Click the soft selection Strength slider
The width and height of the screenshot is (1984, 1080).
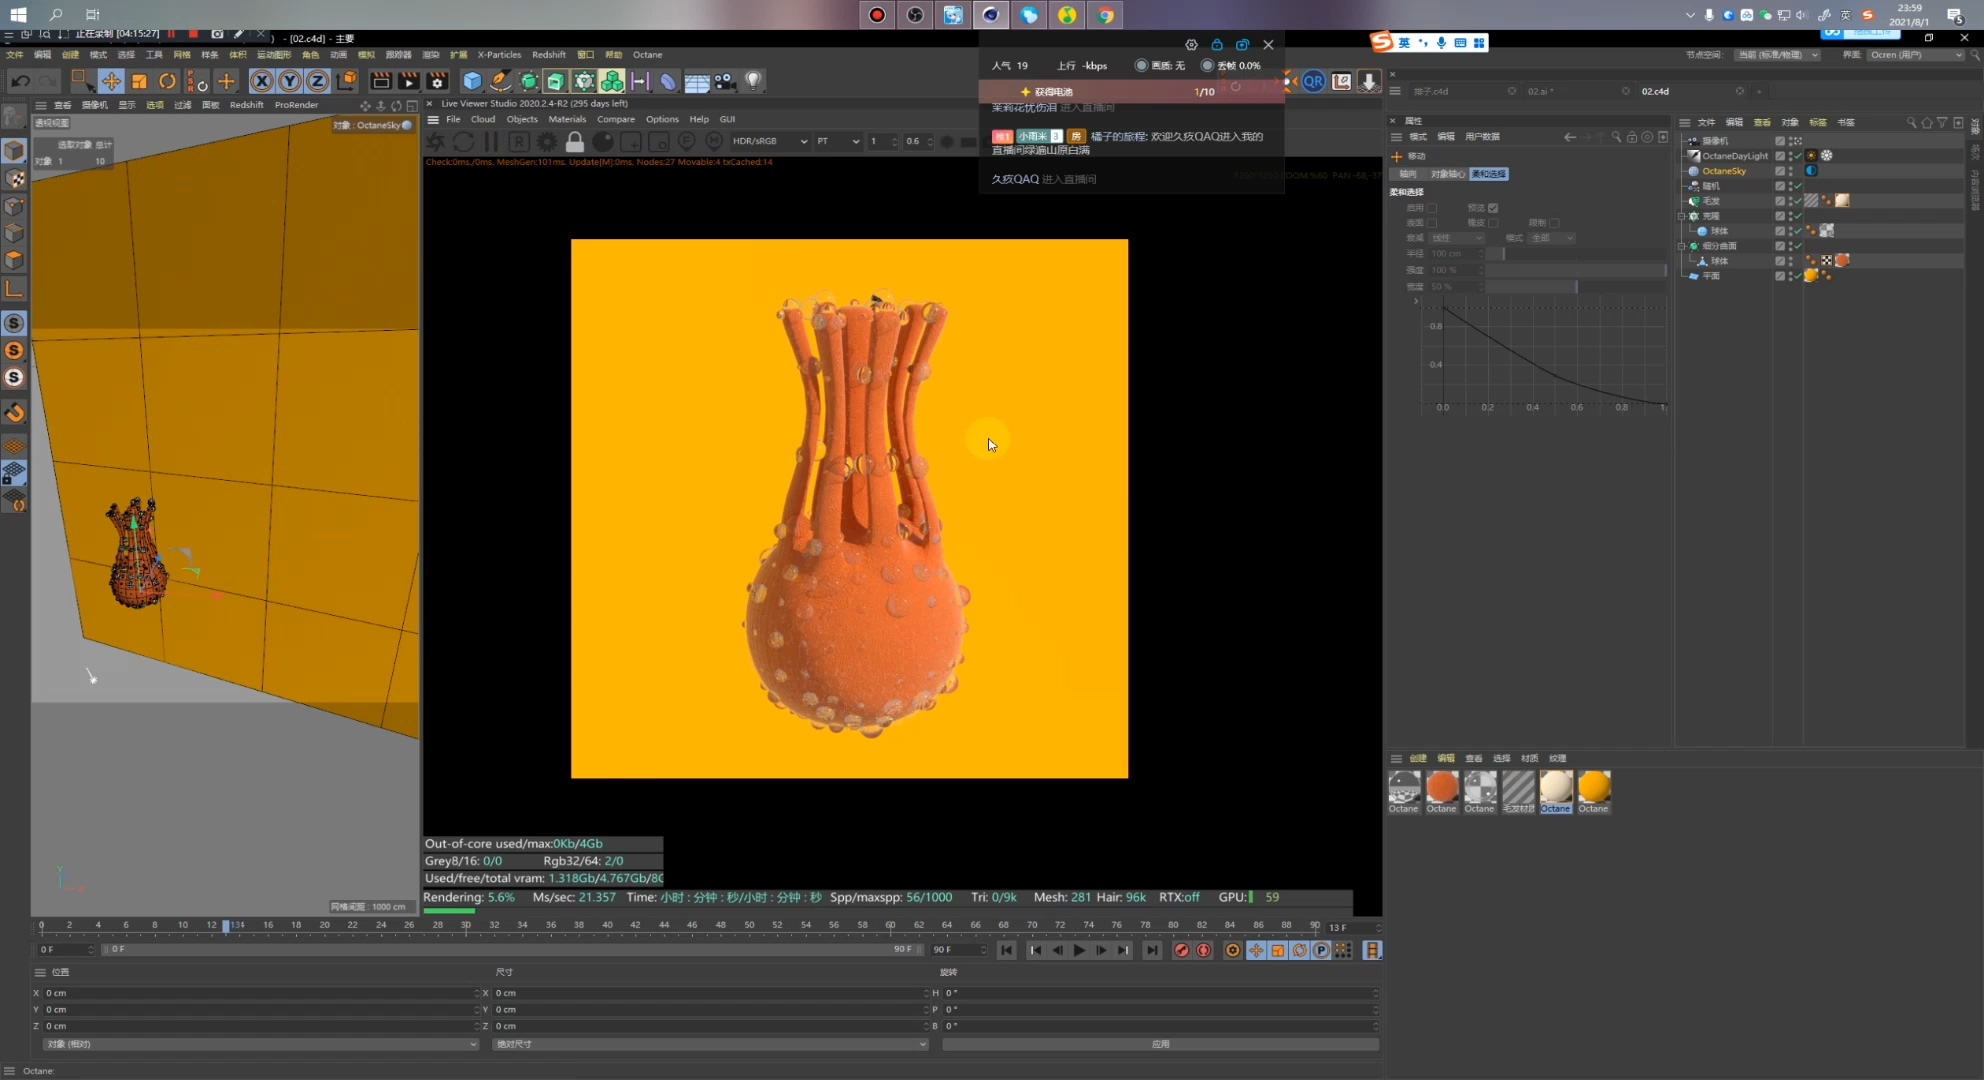(x=1576, y=270)
